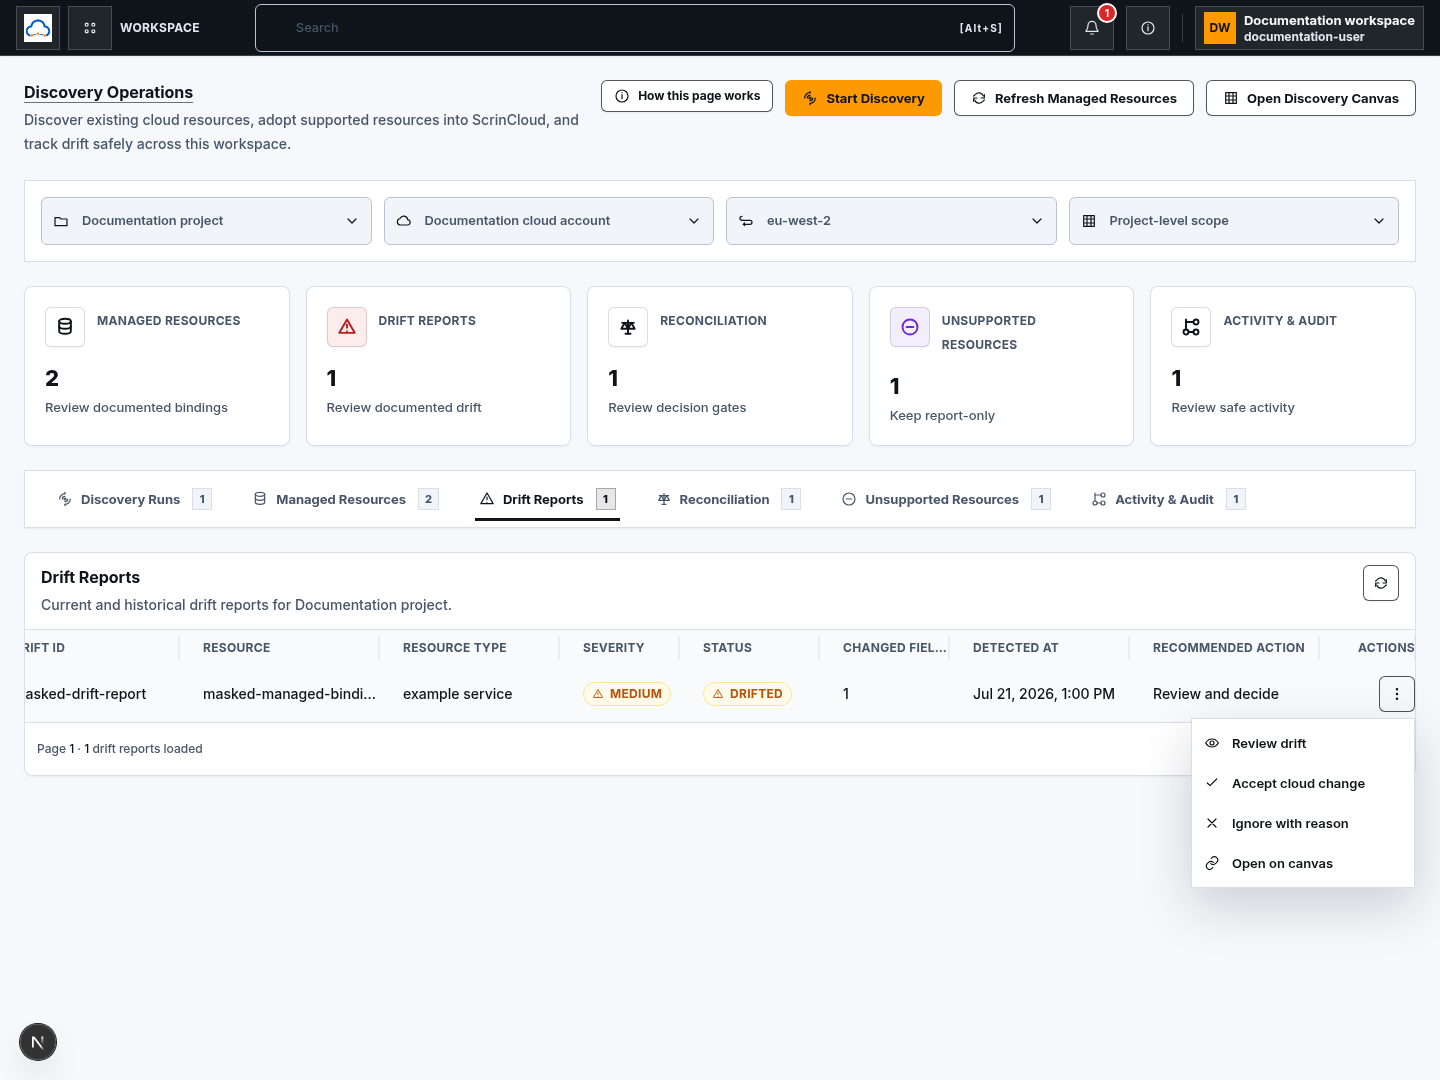Screen dimensions: 1440x1080
Task: Switch to the Managed Resources tab
Action: click(x=346, y=499)
